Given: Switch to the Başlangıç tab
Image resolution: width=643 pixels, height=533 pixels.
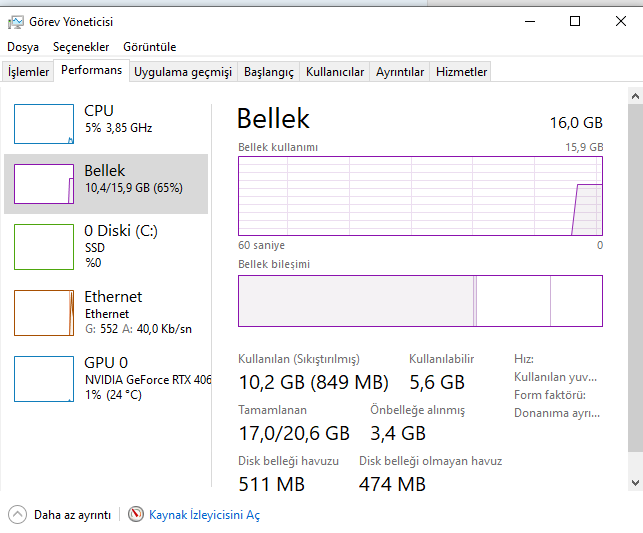Looking at the screenshot, I should point(269,72).
